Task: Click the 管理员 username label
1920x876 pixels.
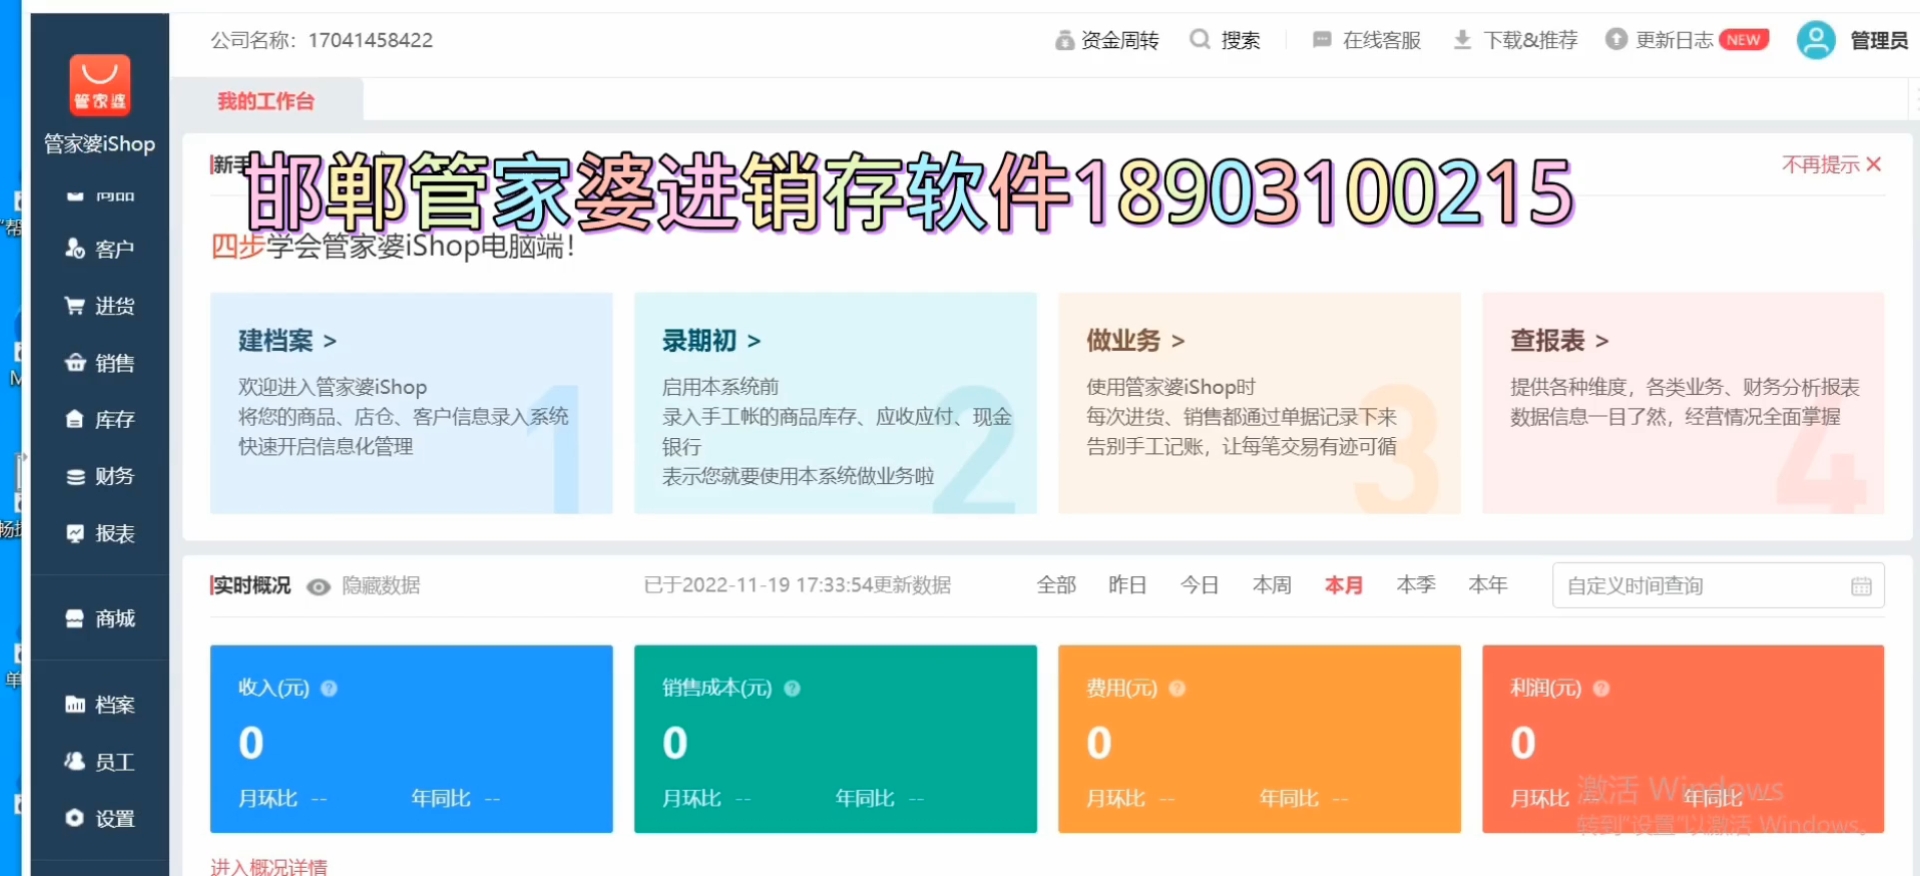Action: pos(1878,40)
